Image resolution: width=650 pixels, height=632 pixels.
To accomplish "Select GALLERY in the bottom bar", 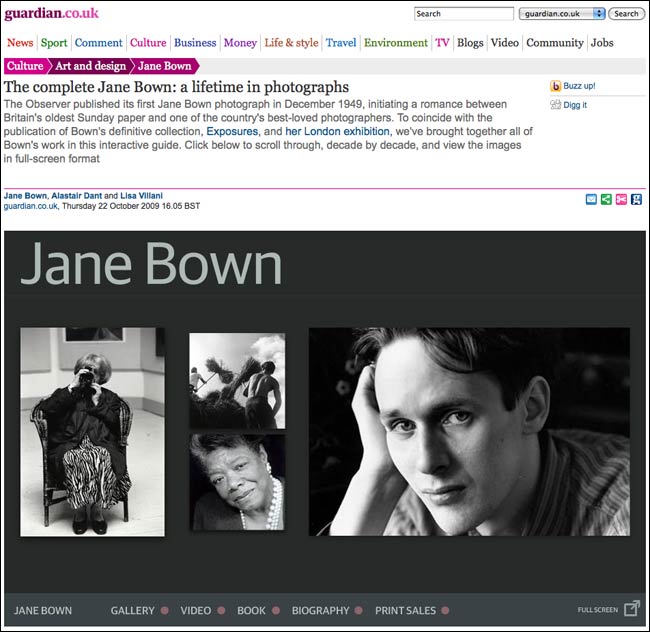I will pos(133,610).
